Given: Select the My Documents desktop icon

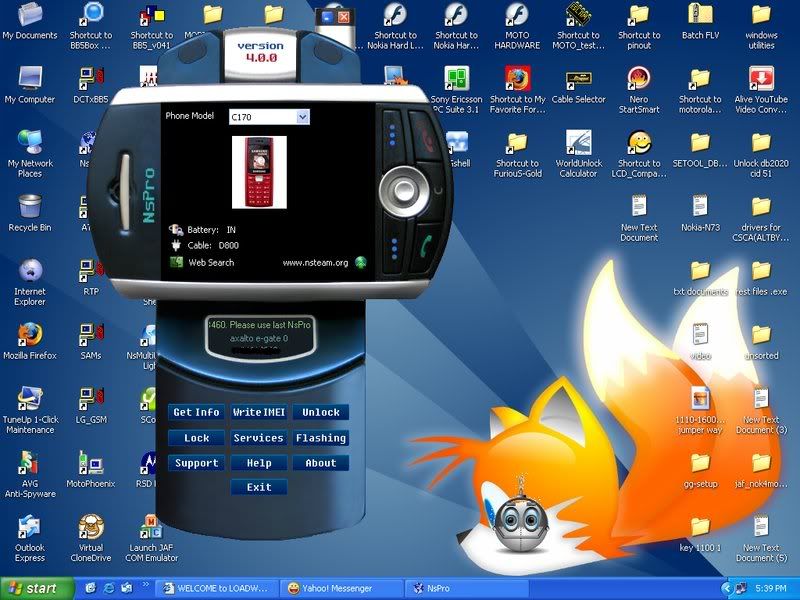Looking at the screenshot, I should click(30, 21).
